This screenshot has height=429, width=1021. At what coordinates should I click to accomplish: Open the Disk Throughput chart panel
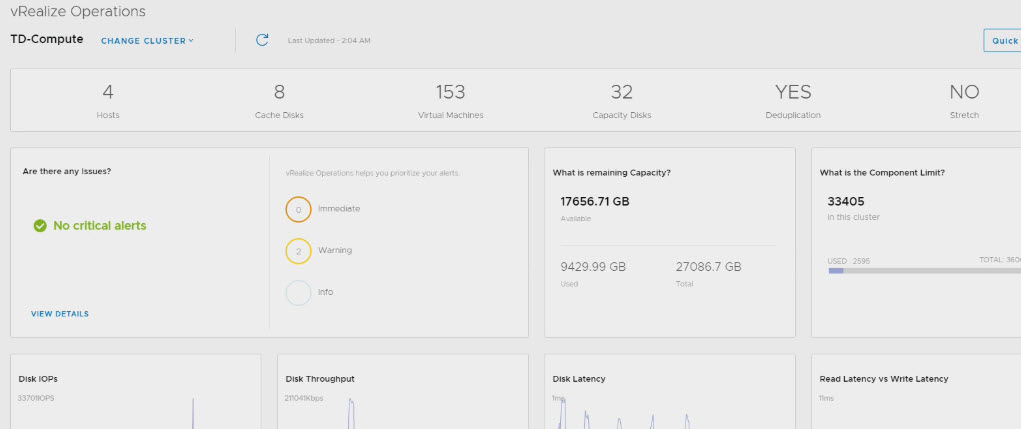[401, 391]
